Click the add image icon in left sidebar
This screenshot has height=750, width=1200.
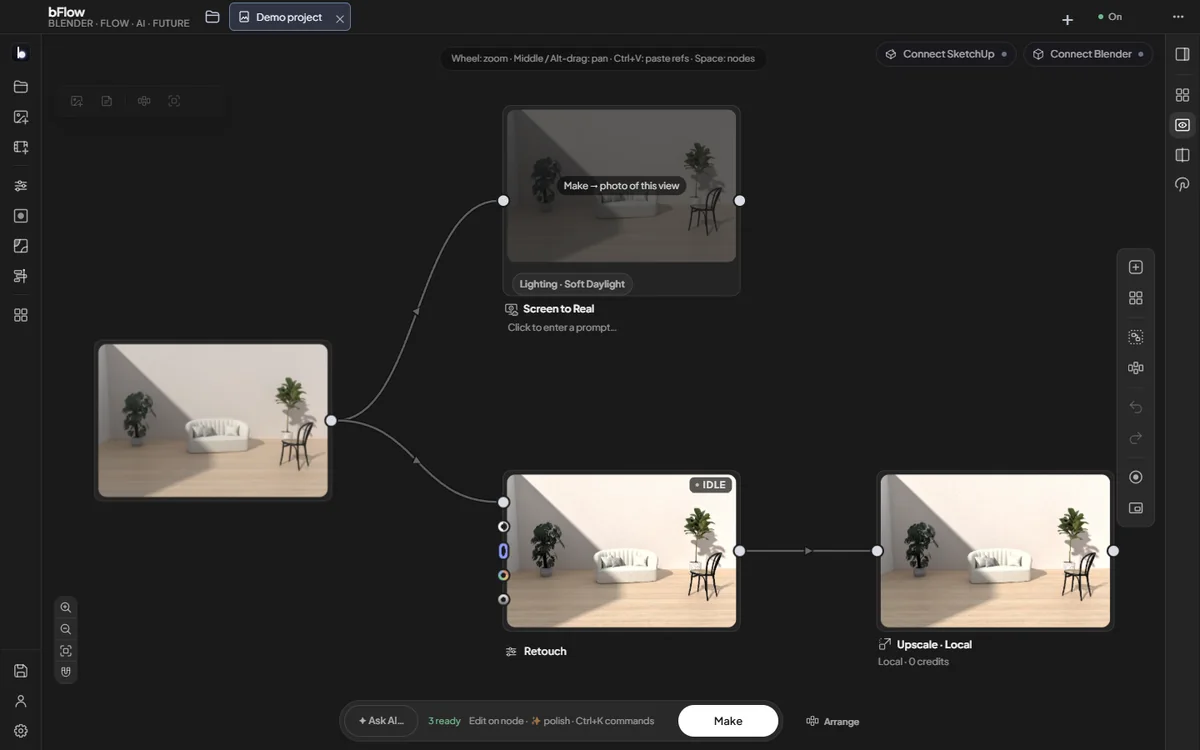tap(21, 117)
